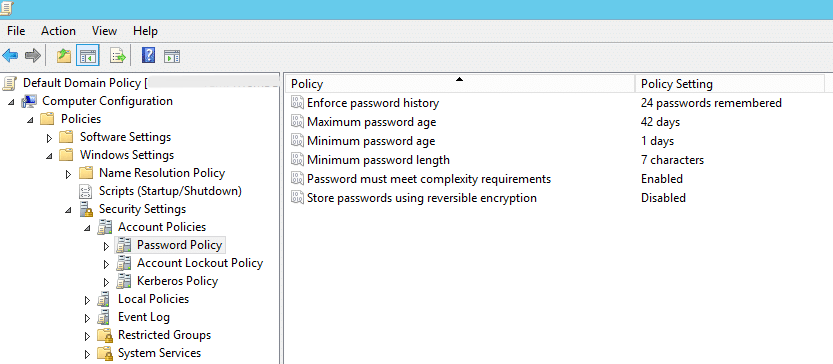This screenshot has height=364, width=833.
Task: Click the Forward arrow toolbar icon
Action: pyautogui.click(x=33, y=55)
